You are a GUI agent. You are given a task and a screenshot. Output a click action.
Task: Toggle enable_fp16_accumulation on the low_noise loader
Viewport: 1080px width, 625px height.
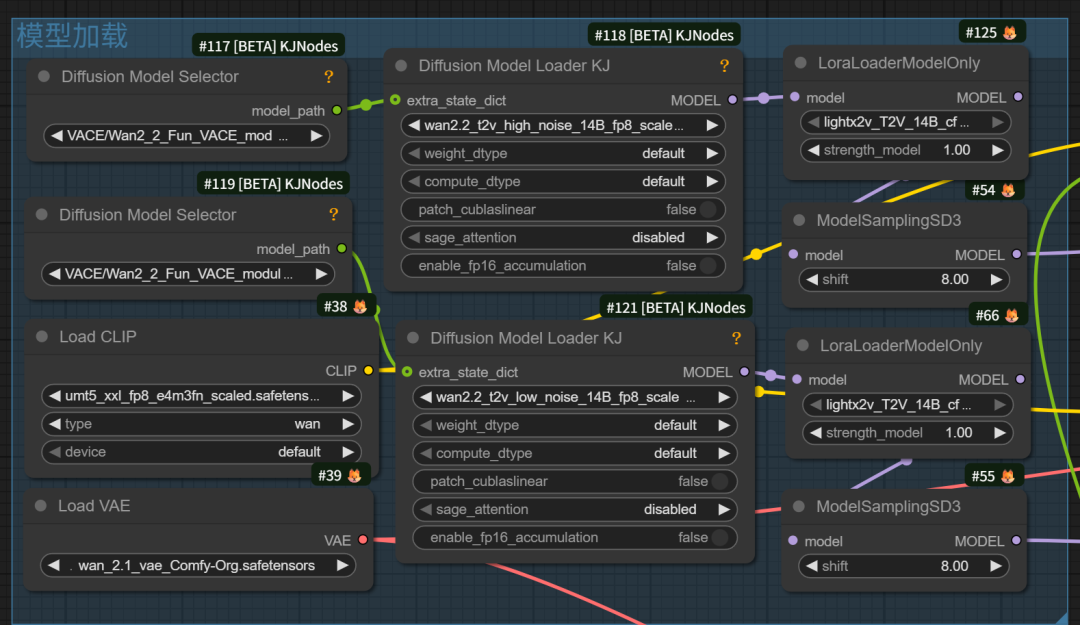(574, 537)
